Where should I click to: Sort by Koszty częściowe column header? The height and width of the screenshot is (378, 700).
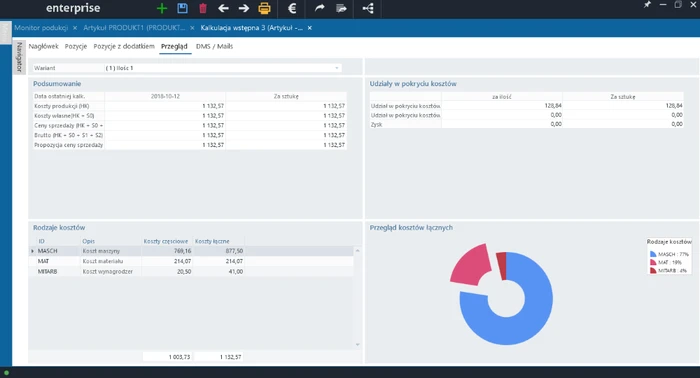166,241
